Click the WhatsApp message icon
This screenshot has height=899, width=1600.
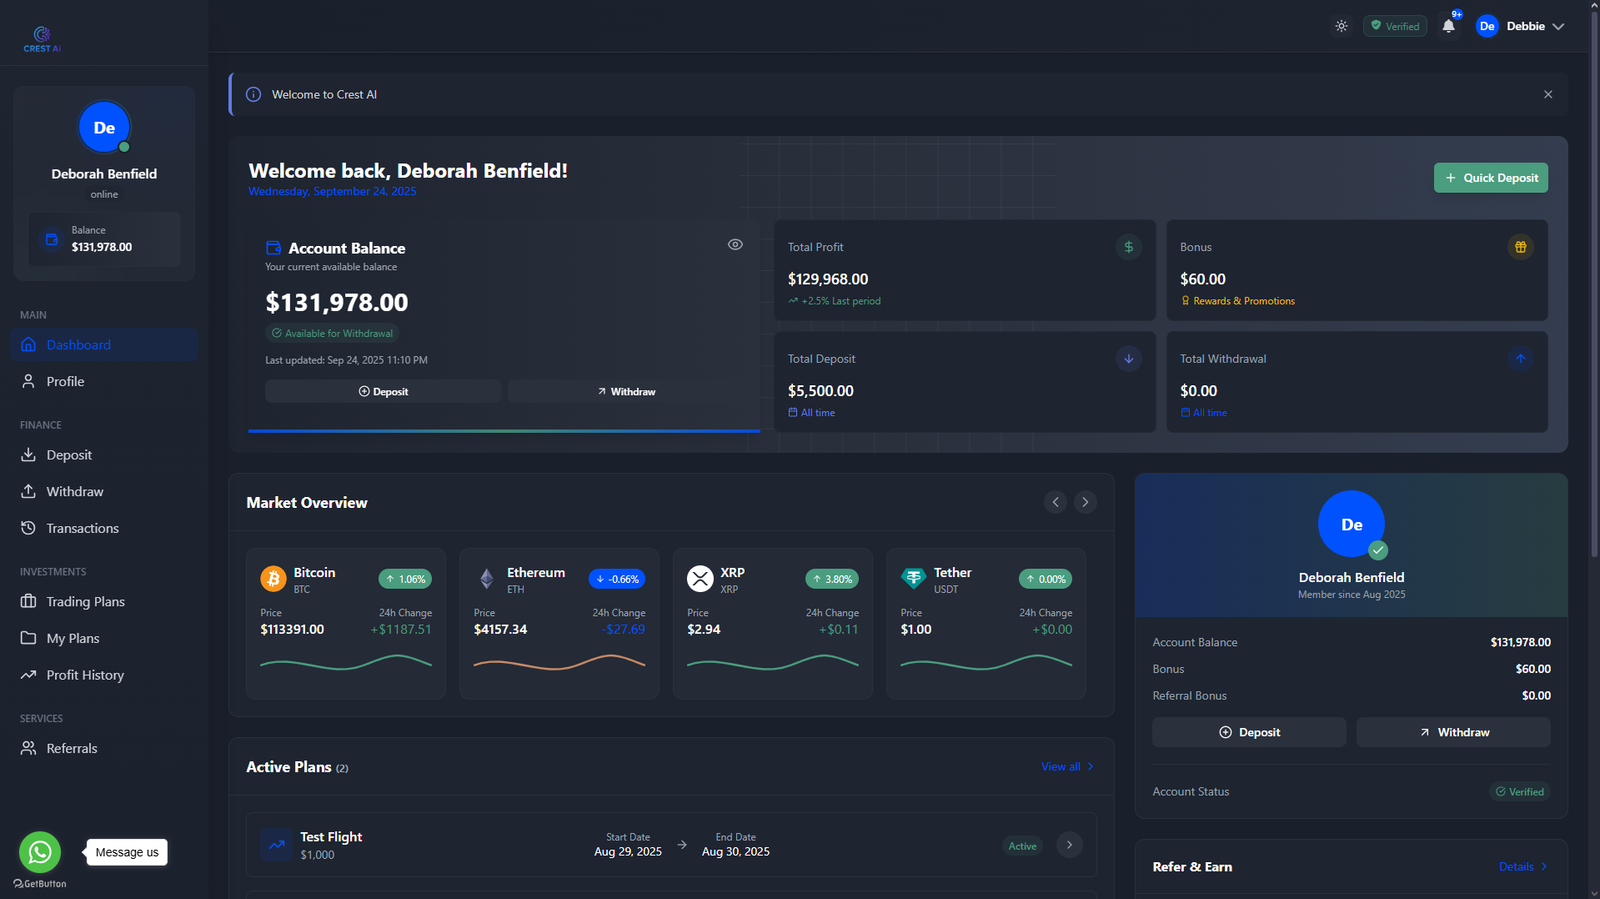coord(40,852)
